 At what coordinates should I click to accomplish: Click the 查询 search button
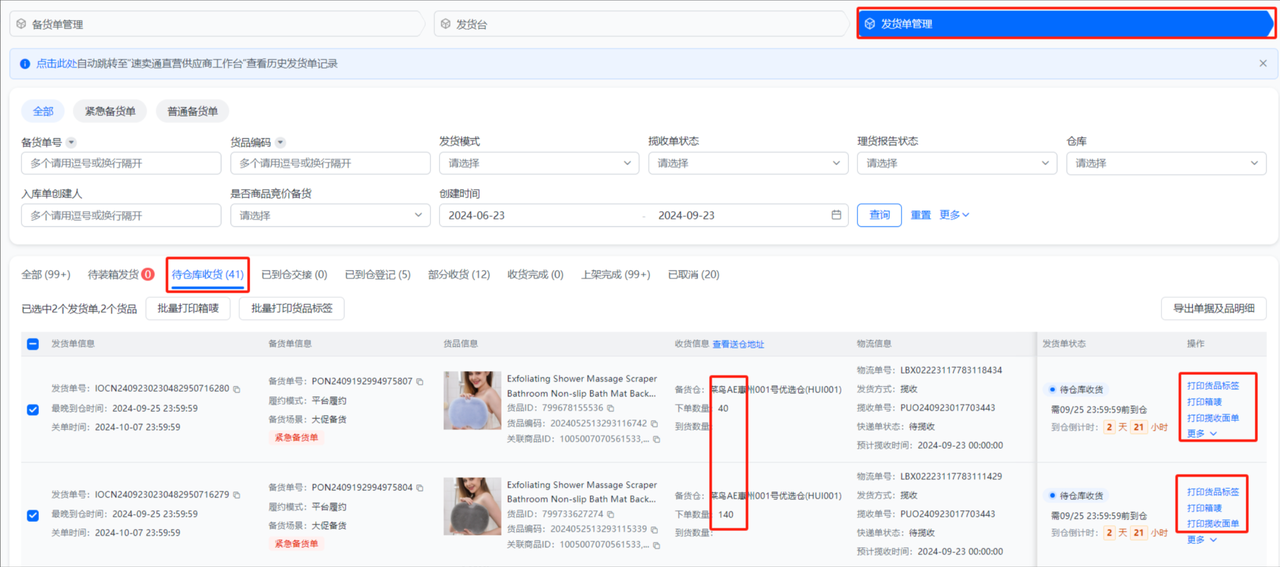pos(879,215)
